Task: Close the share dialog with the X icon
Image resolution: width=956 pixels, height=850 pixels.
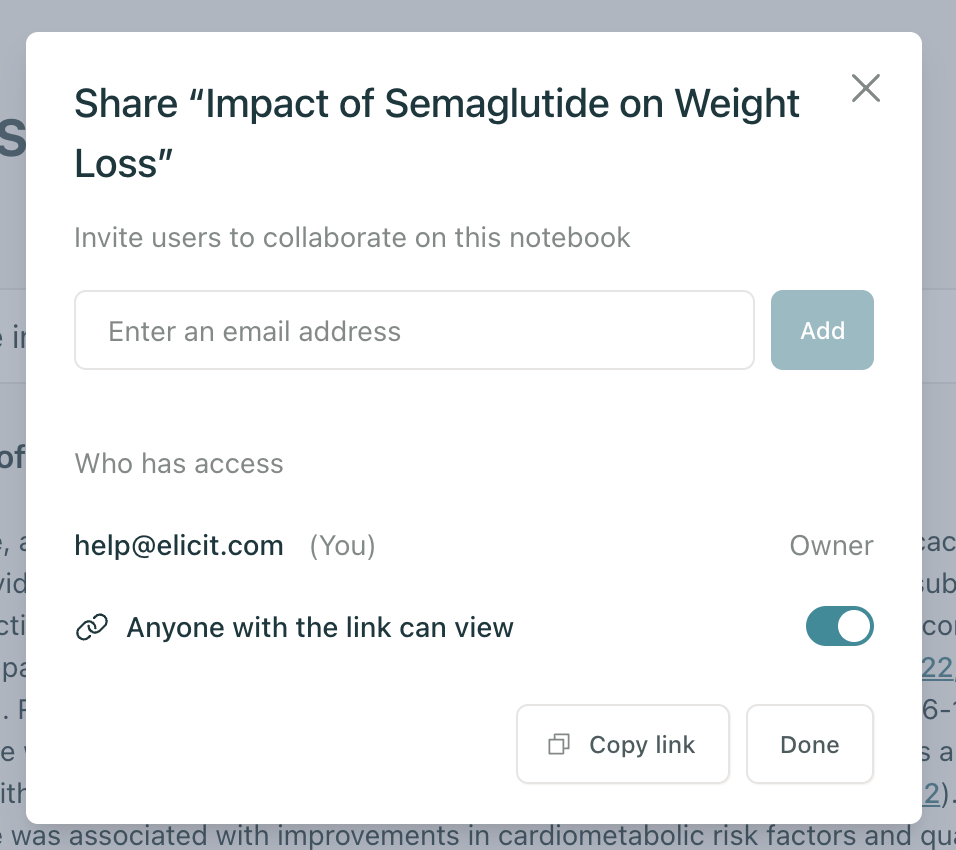Action: coord(865,88)
